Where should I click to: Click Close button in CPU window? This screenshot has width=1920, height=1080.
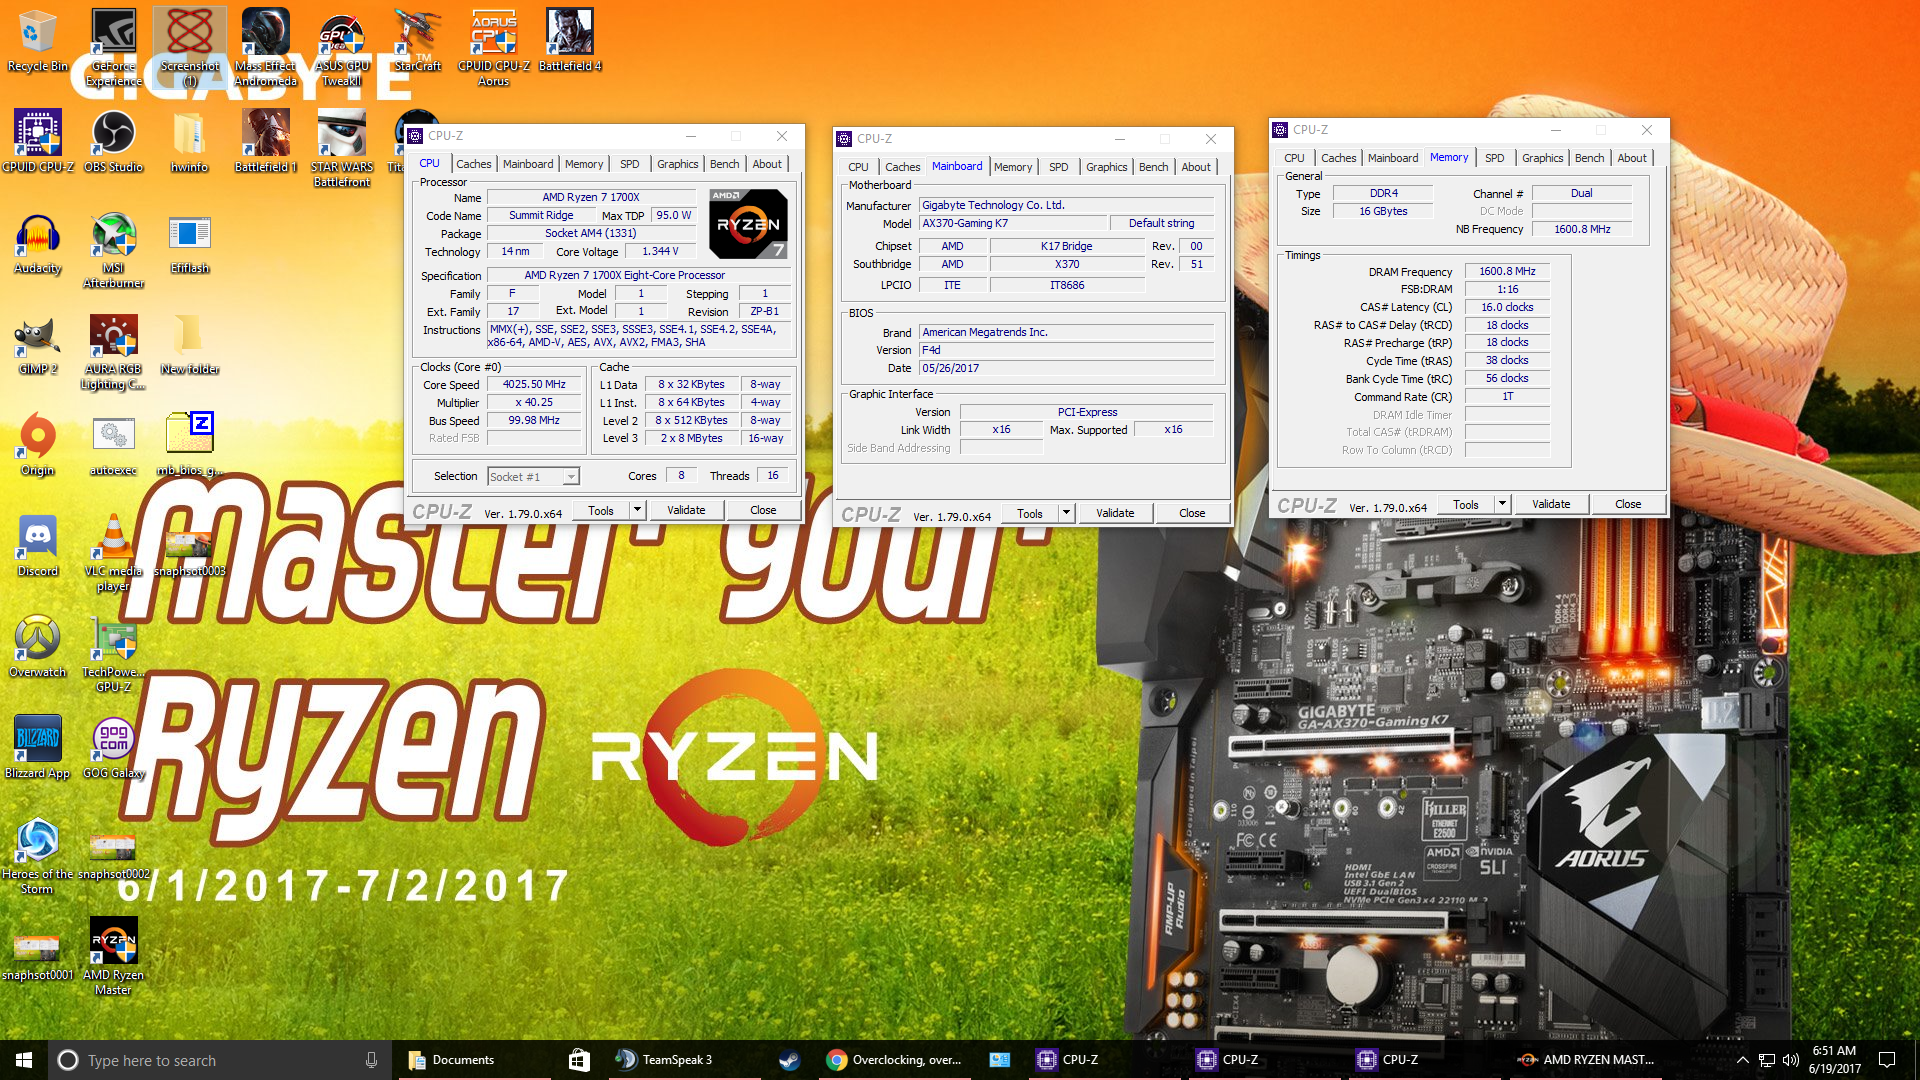tap(763, 510)
